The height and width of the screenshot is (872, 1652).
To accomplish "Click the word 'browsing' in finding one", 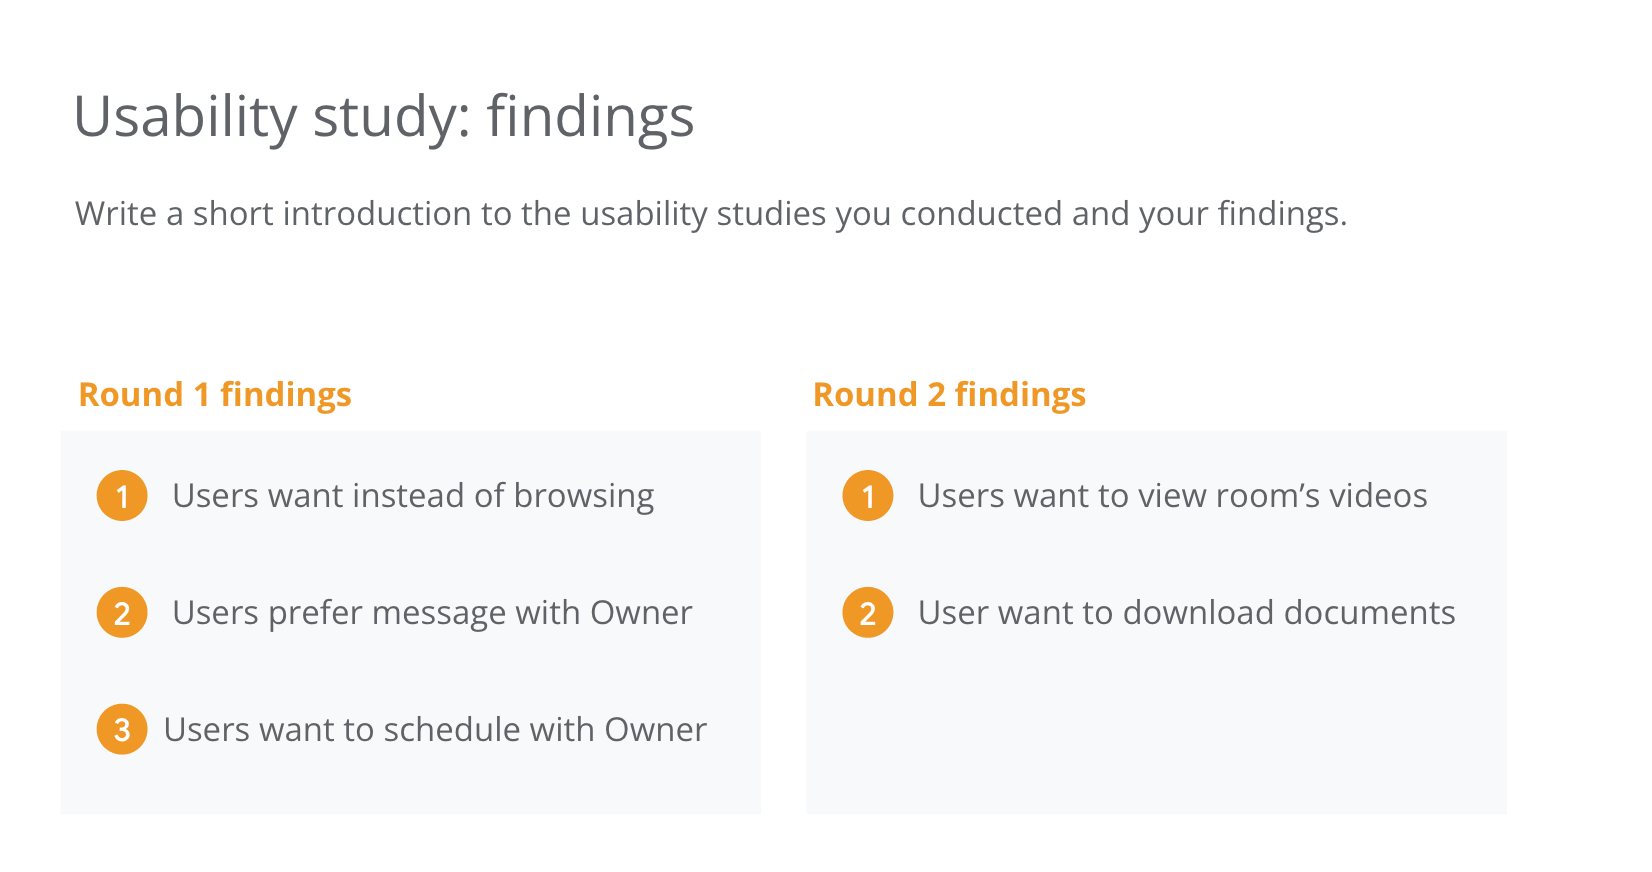I will coord(584,497).
